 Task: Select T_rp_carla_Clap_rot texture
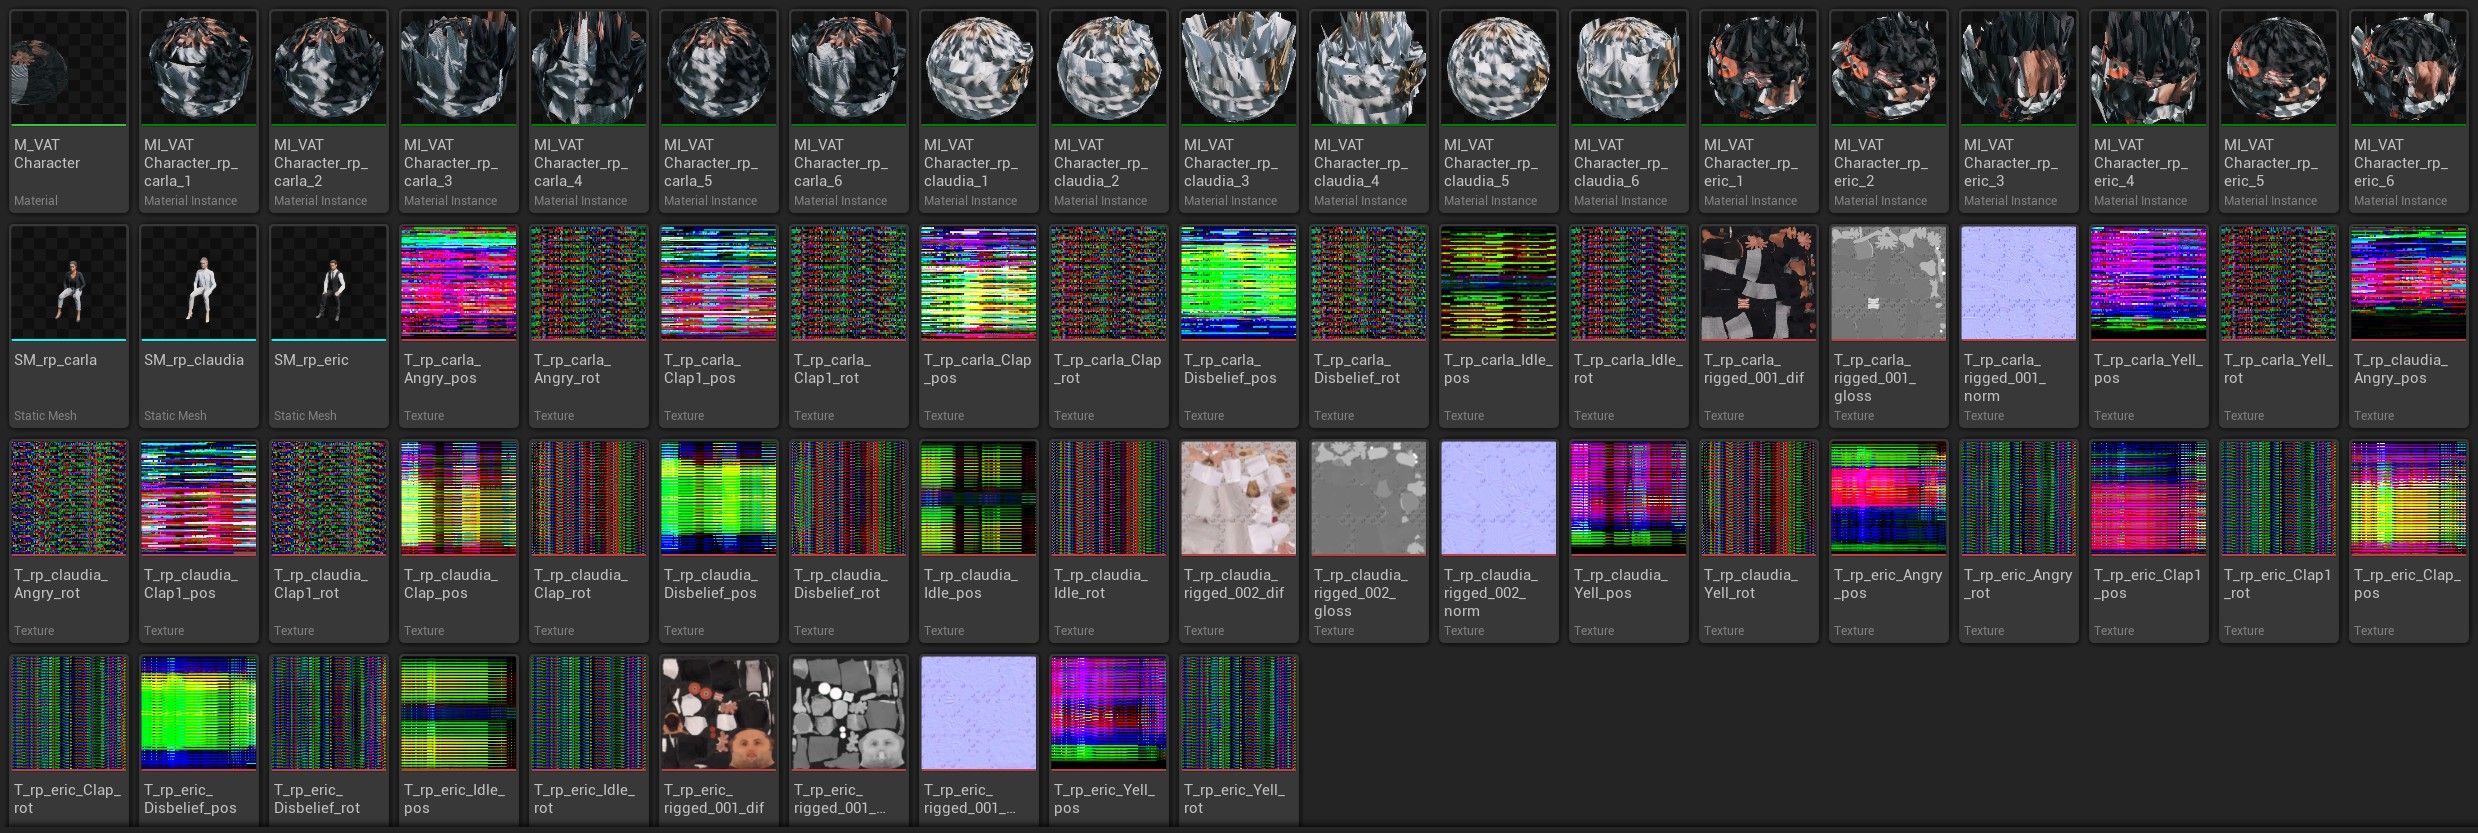pos(1109,326)
